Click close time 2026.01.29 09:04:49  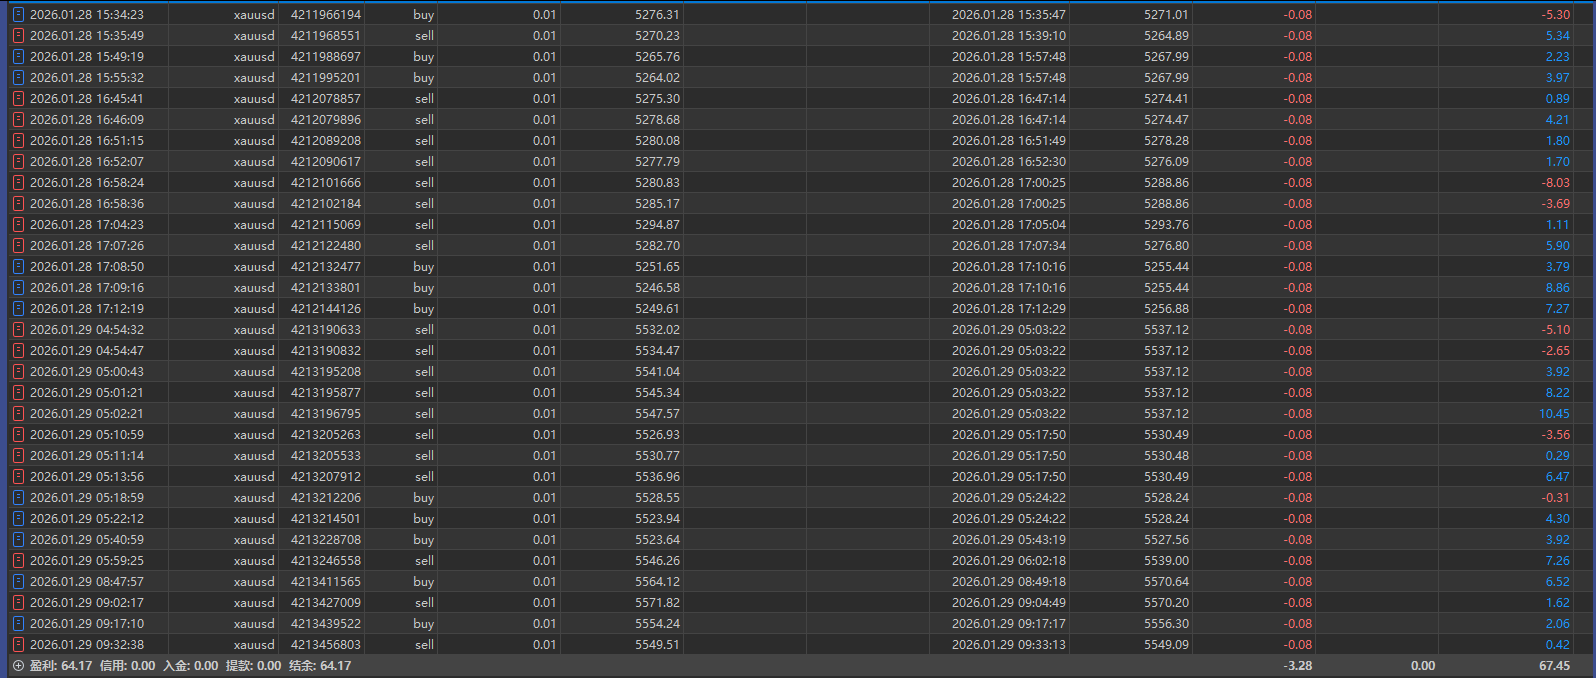pyautogui.click(x=1009, y=603)
